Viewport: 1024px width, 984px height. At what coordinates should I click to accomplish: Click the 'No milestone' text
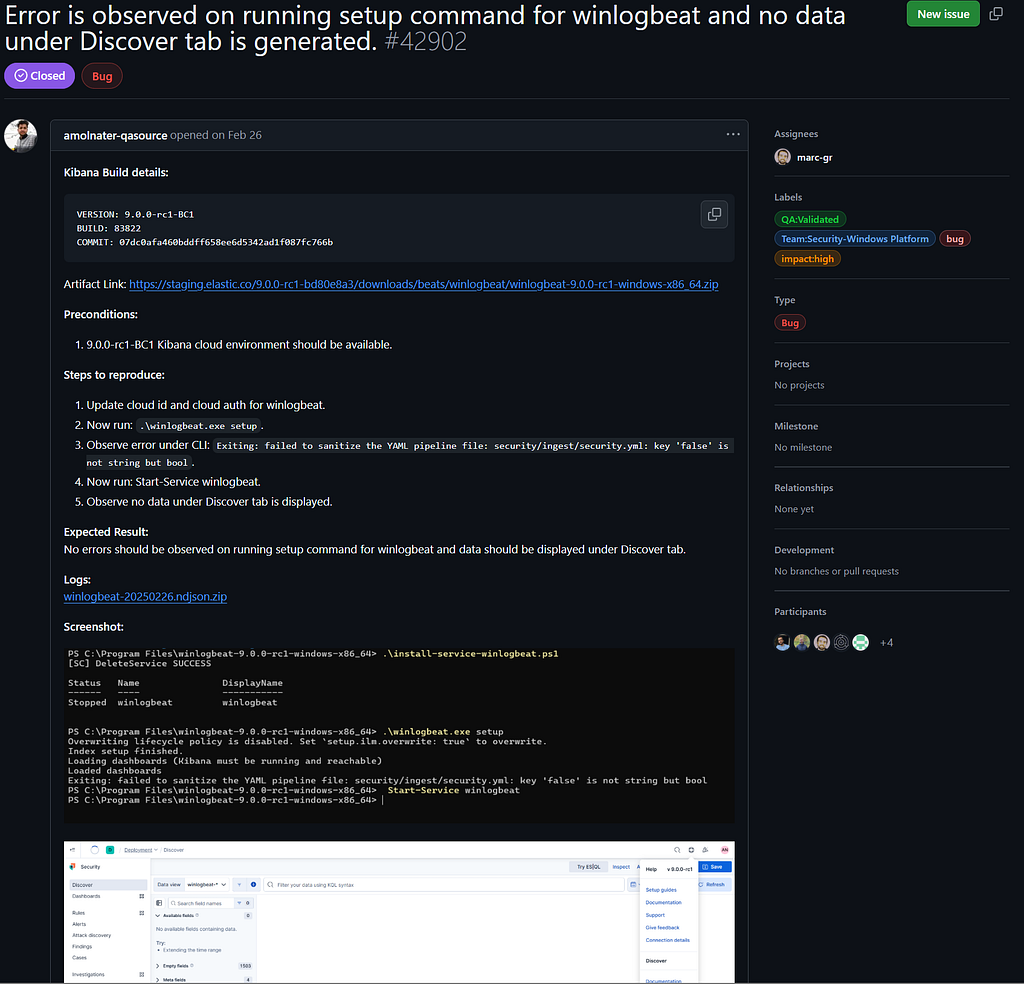pyautogui.click(x=803, y=447)
